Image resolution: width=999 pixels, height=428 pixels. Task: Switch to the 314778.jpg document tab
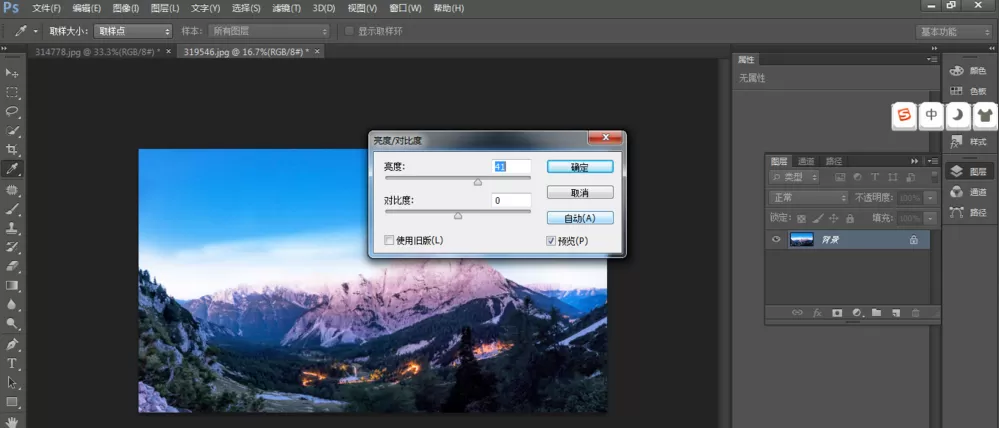tap(97, 52)
